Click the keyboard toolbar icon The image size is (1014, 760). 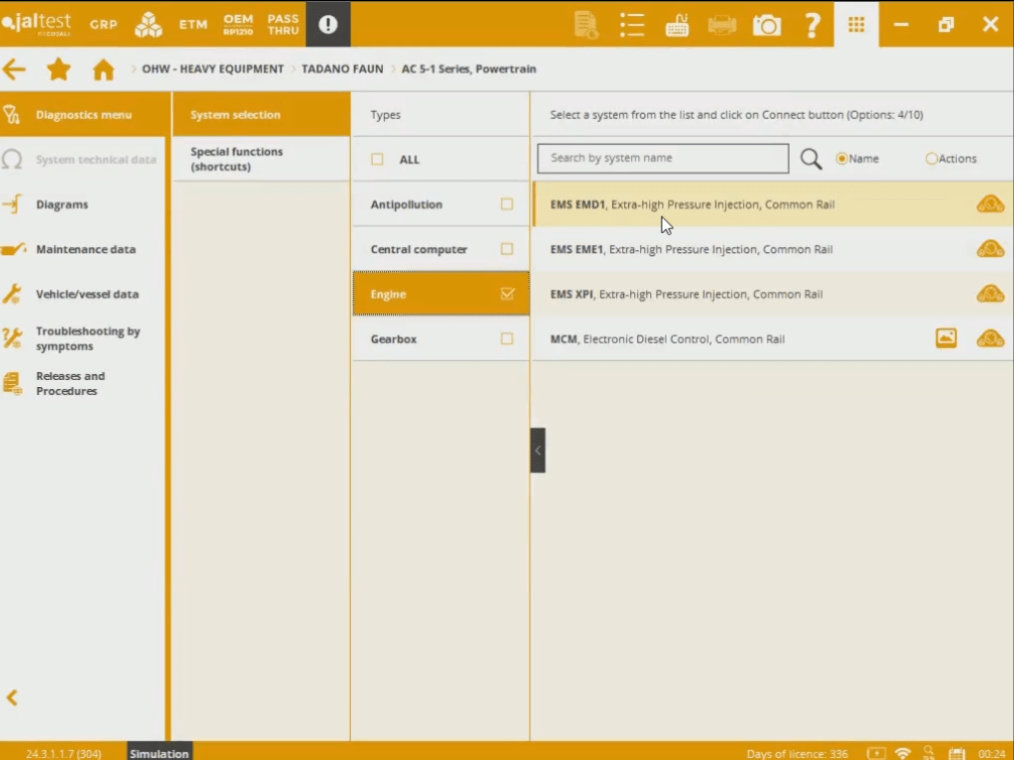point(677,26)
